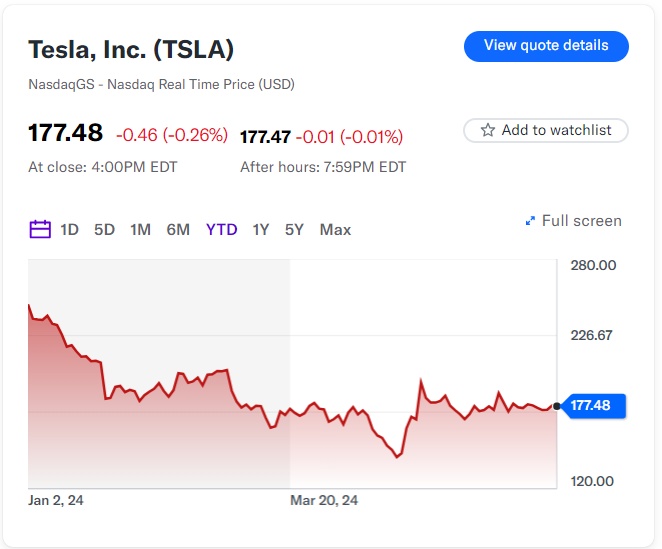Image resolution: width=662 pixels, height=549 pixels.
Task: Select the 1D chart range
Action: (69, 230)
